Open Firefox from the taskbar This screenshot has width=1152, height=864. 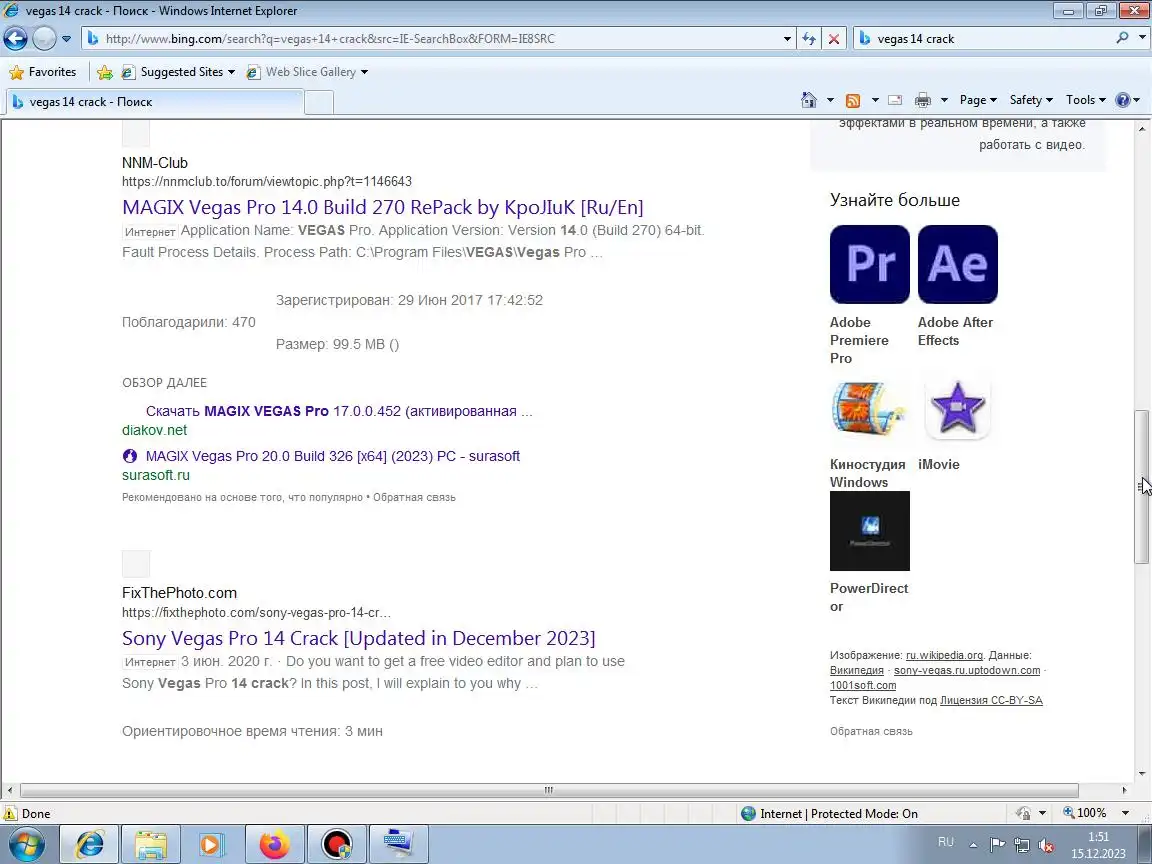pos(274,844)
